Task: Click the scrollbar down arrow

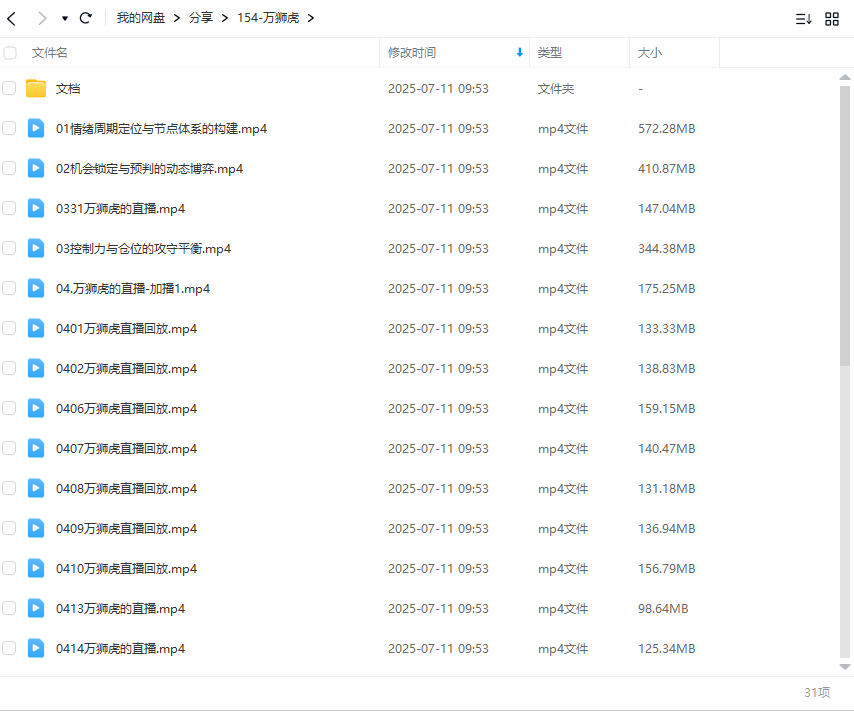Action: (845, 666)
